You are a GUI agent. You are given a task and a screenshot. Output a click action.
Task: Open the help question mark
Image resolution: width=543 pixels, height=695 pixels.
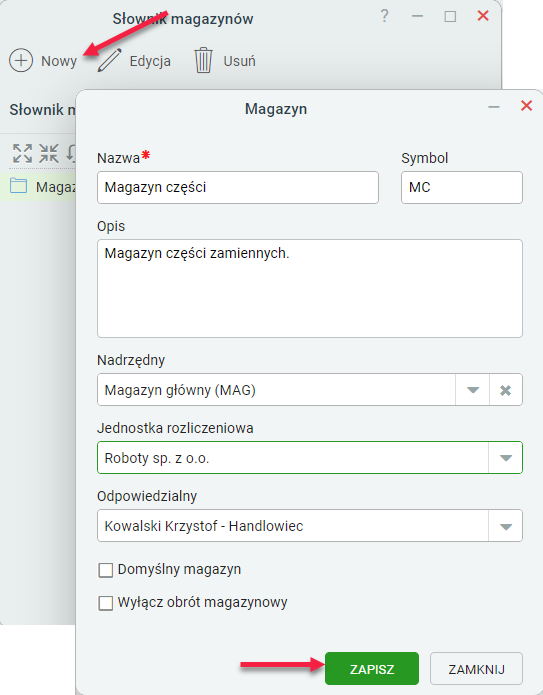384,16
